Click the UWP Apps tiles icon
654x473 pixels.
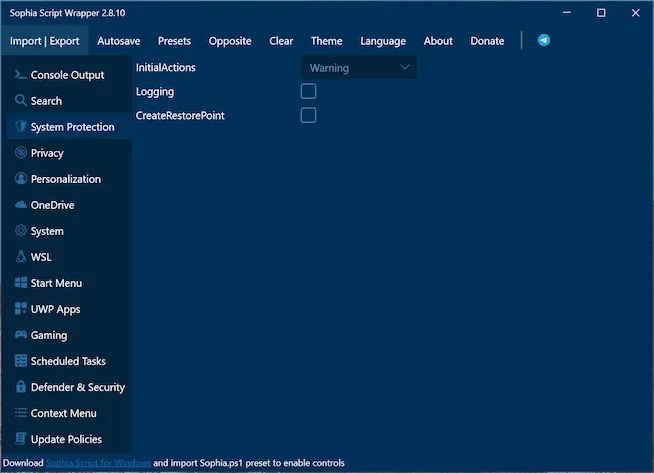[x=20, y=309]
